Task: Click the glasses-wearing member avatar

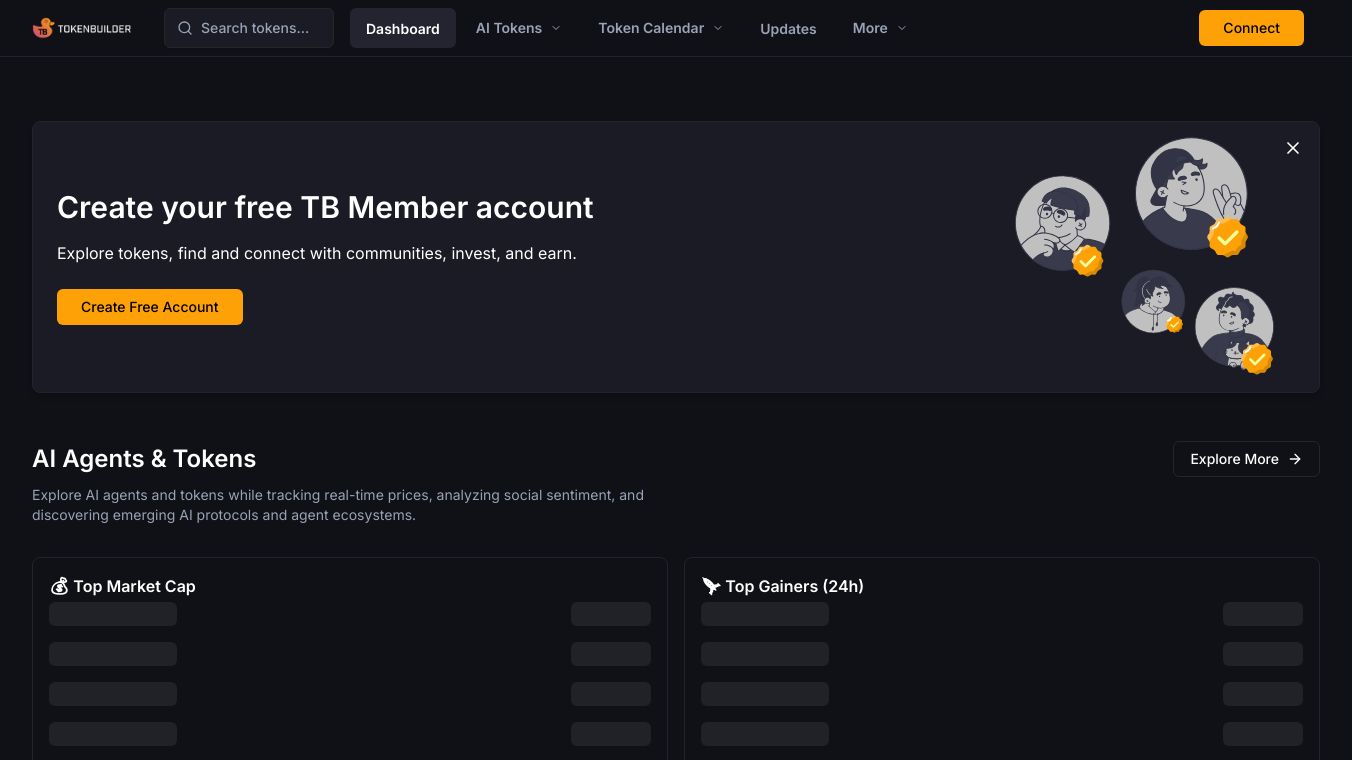Action: click(x=1062, y=223)
